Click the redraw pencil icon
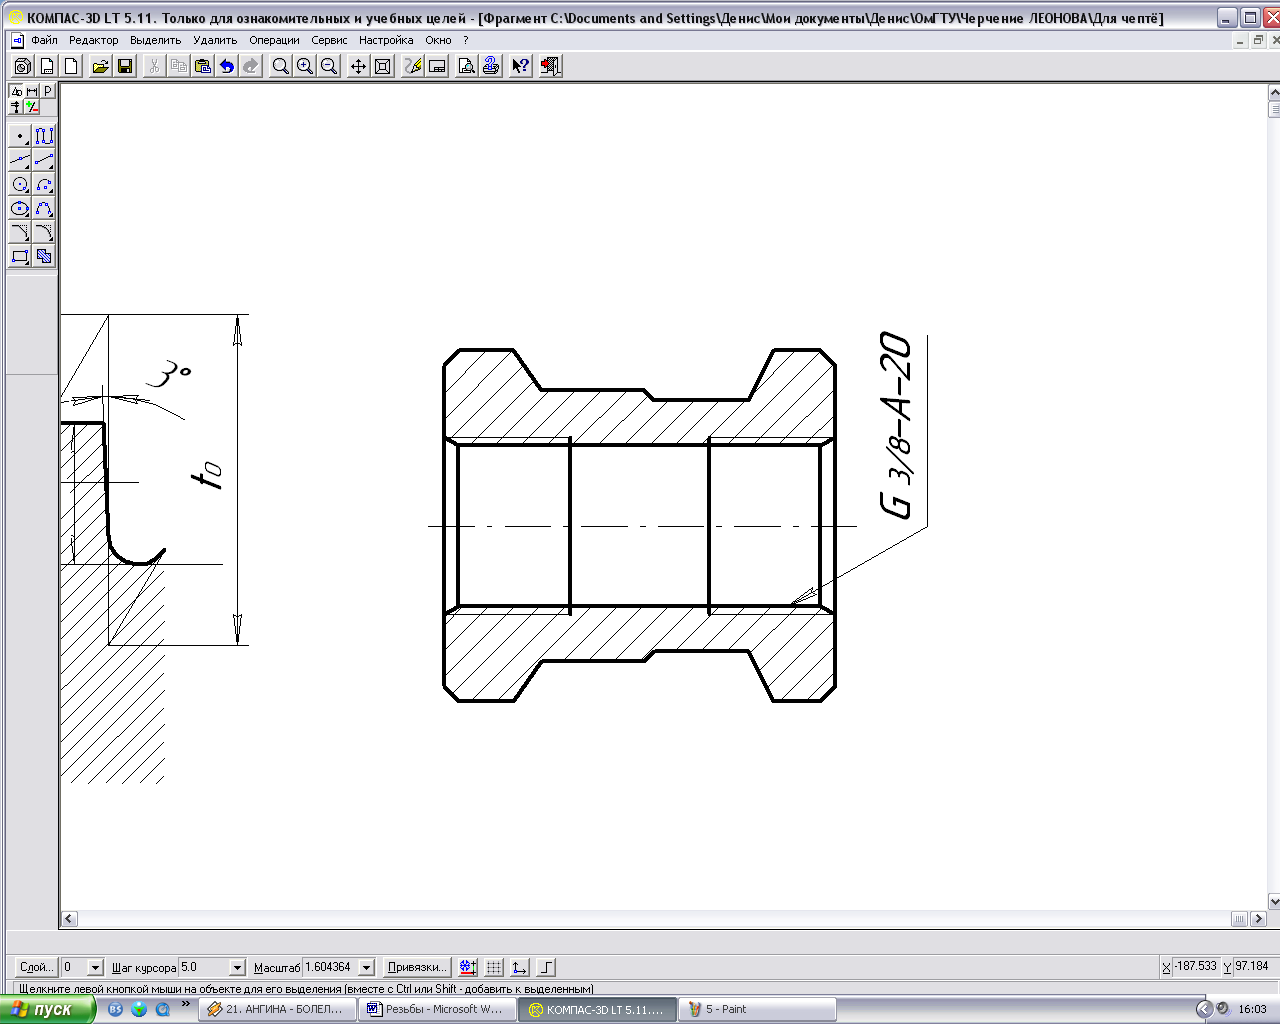 (x=413, y=66)
